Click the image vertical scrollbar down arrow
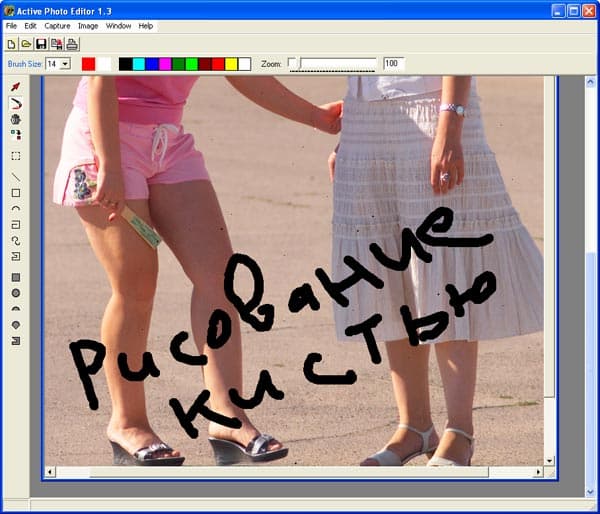 tap(549, 461)
